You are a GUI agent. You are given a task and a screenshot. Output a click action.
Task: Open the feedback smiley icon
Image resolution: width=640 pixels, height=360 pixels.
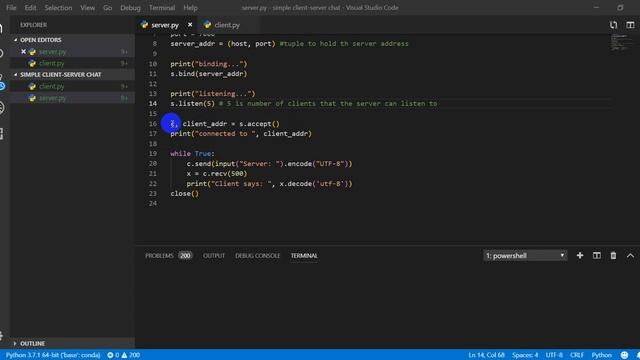(x=624, y=355)
